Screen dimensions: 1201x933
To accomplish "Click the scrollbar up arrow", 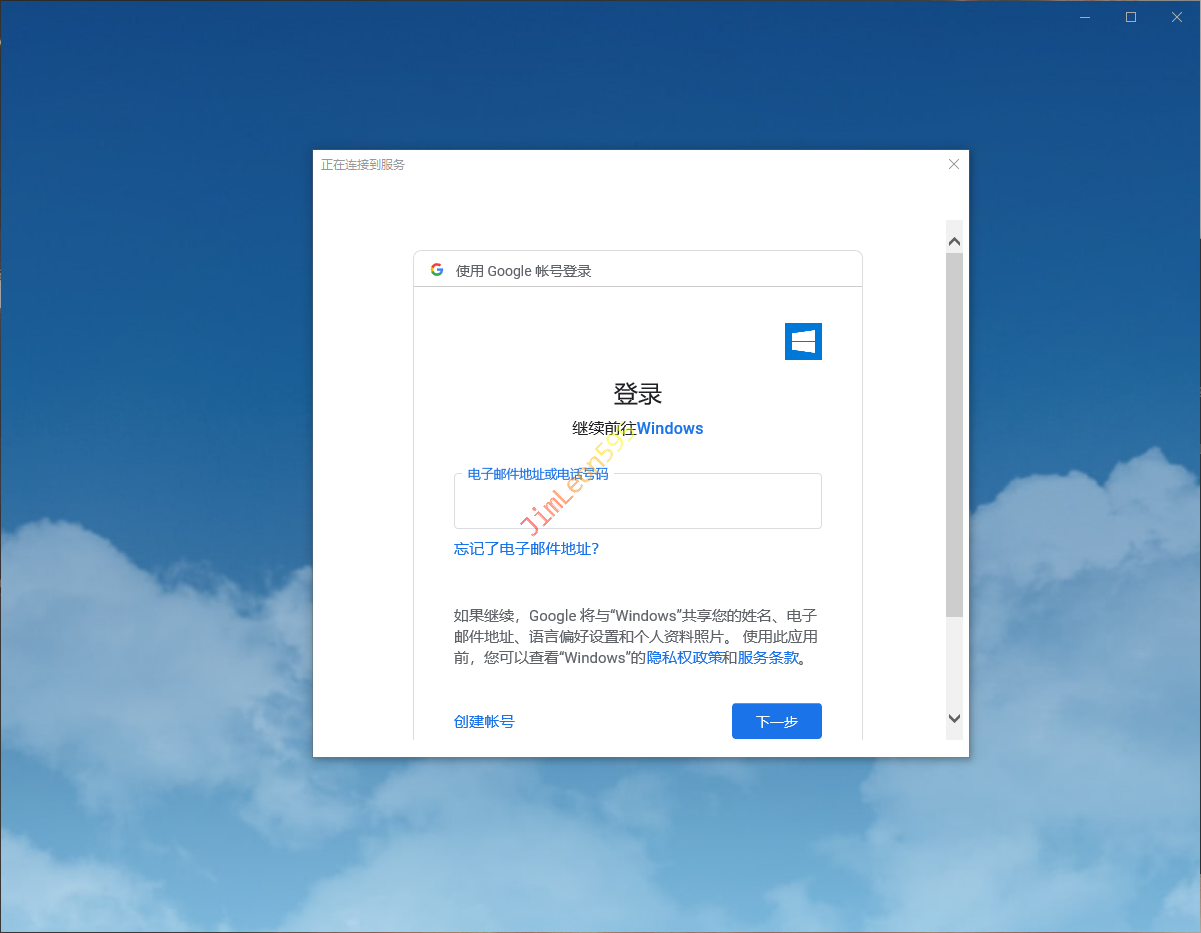I will click(x=954, y=242).
